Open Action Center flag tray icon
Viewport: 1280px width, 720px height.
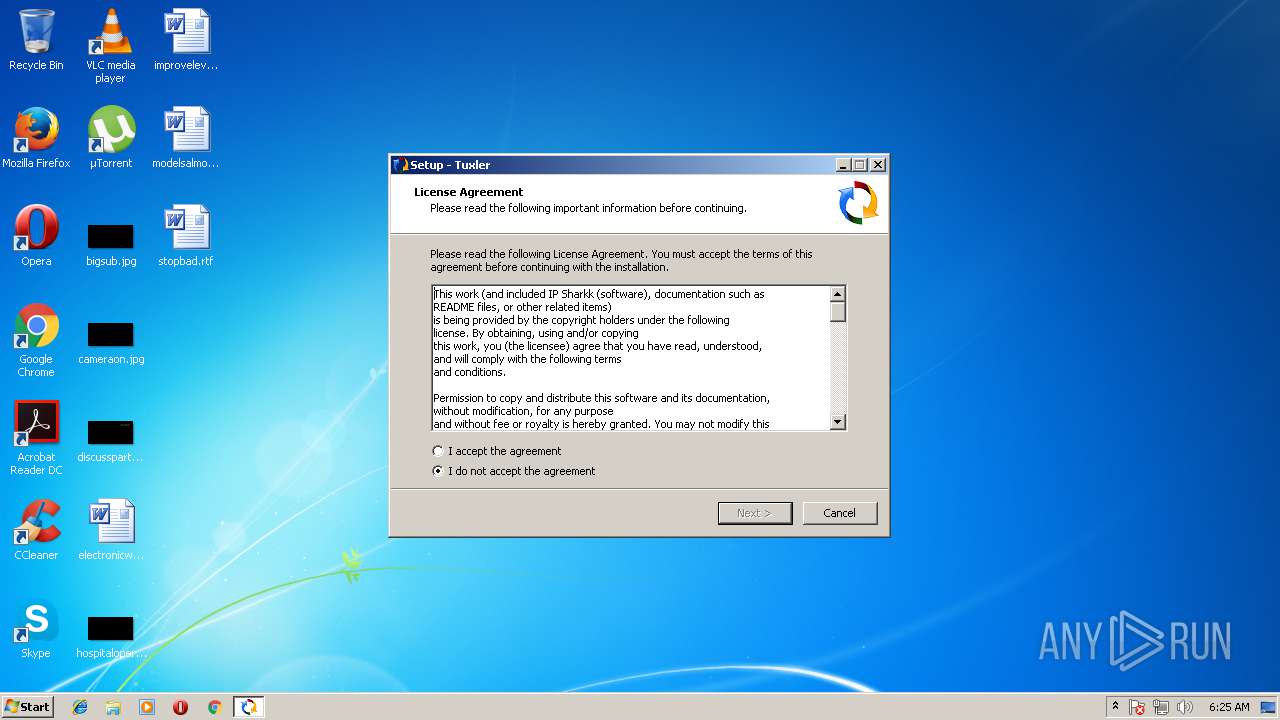click(x=1137, y=707)
